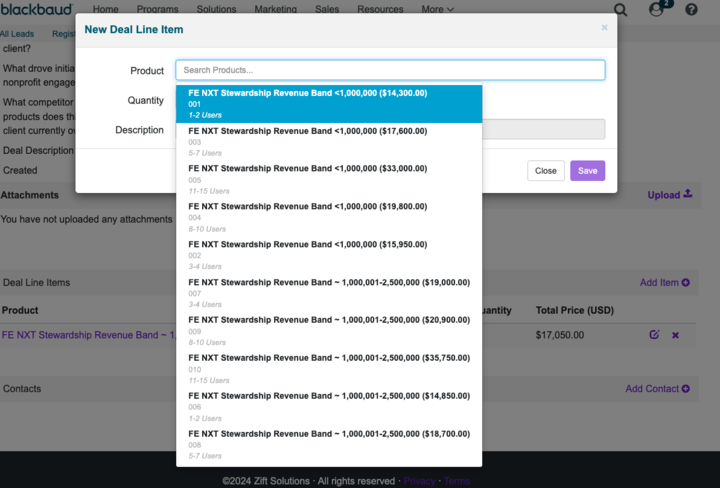Open the user profile notifications icon
Screen dimensions: 720x488
coord(659,8)
